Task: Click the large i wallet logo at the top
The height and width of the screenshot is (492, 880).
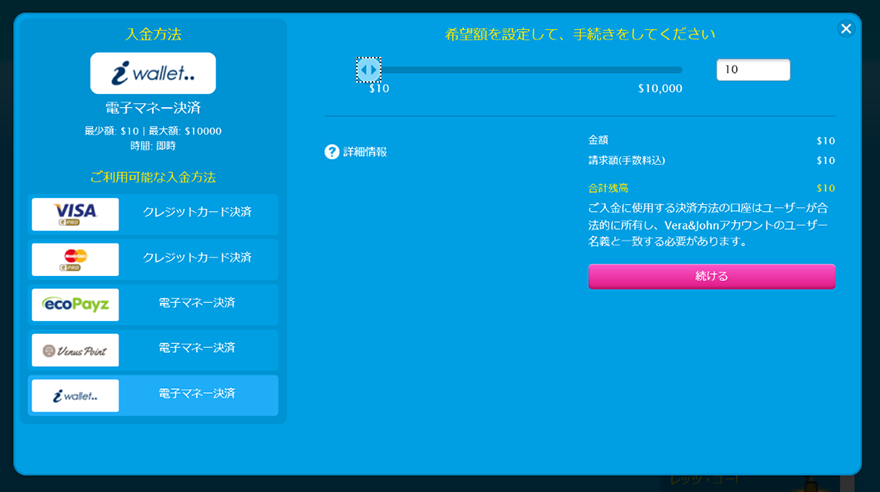Action: [153, 73]
